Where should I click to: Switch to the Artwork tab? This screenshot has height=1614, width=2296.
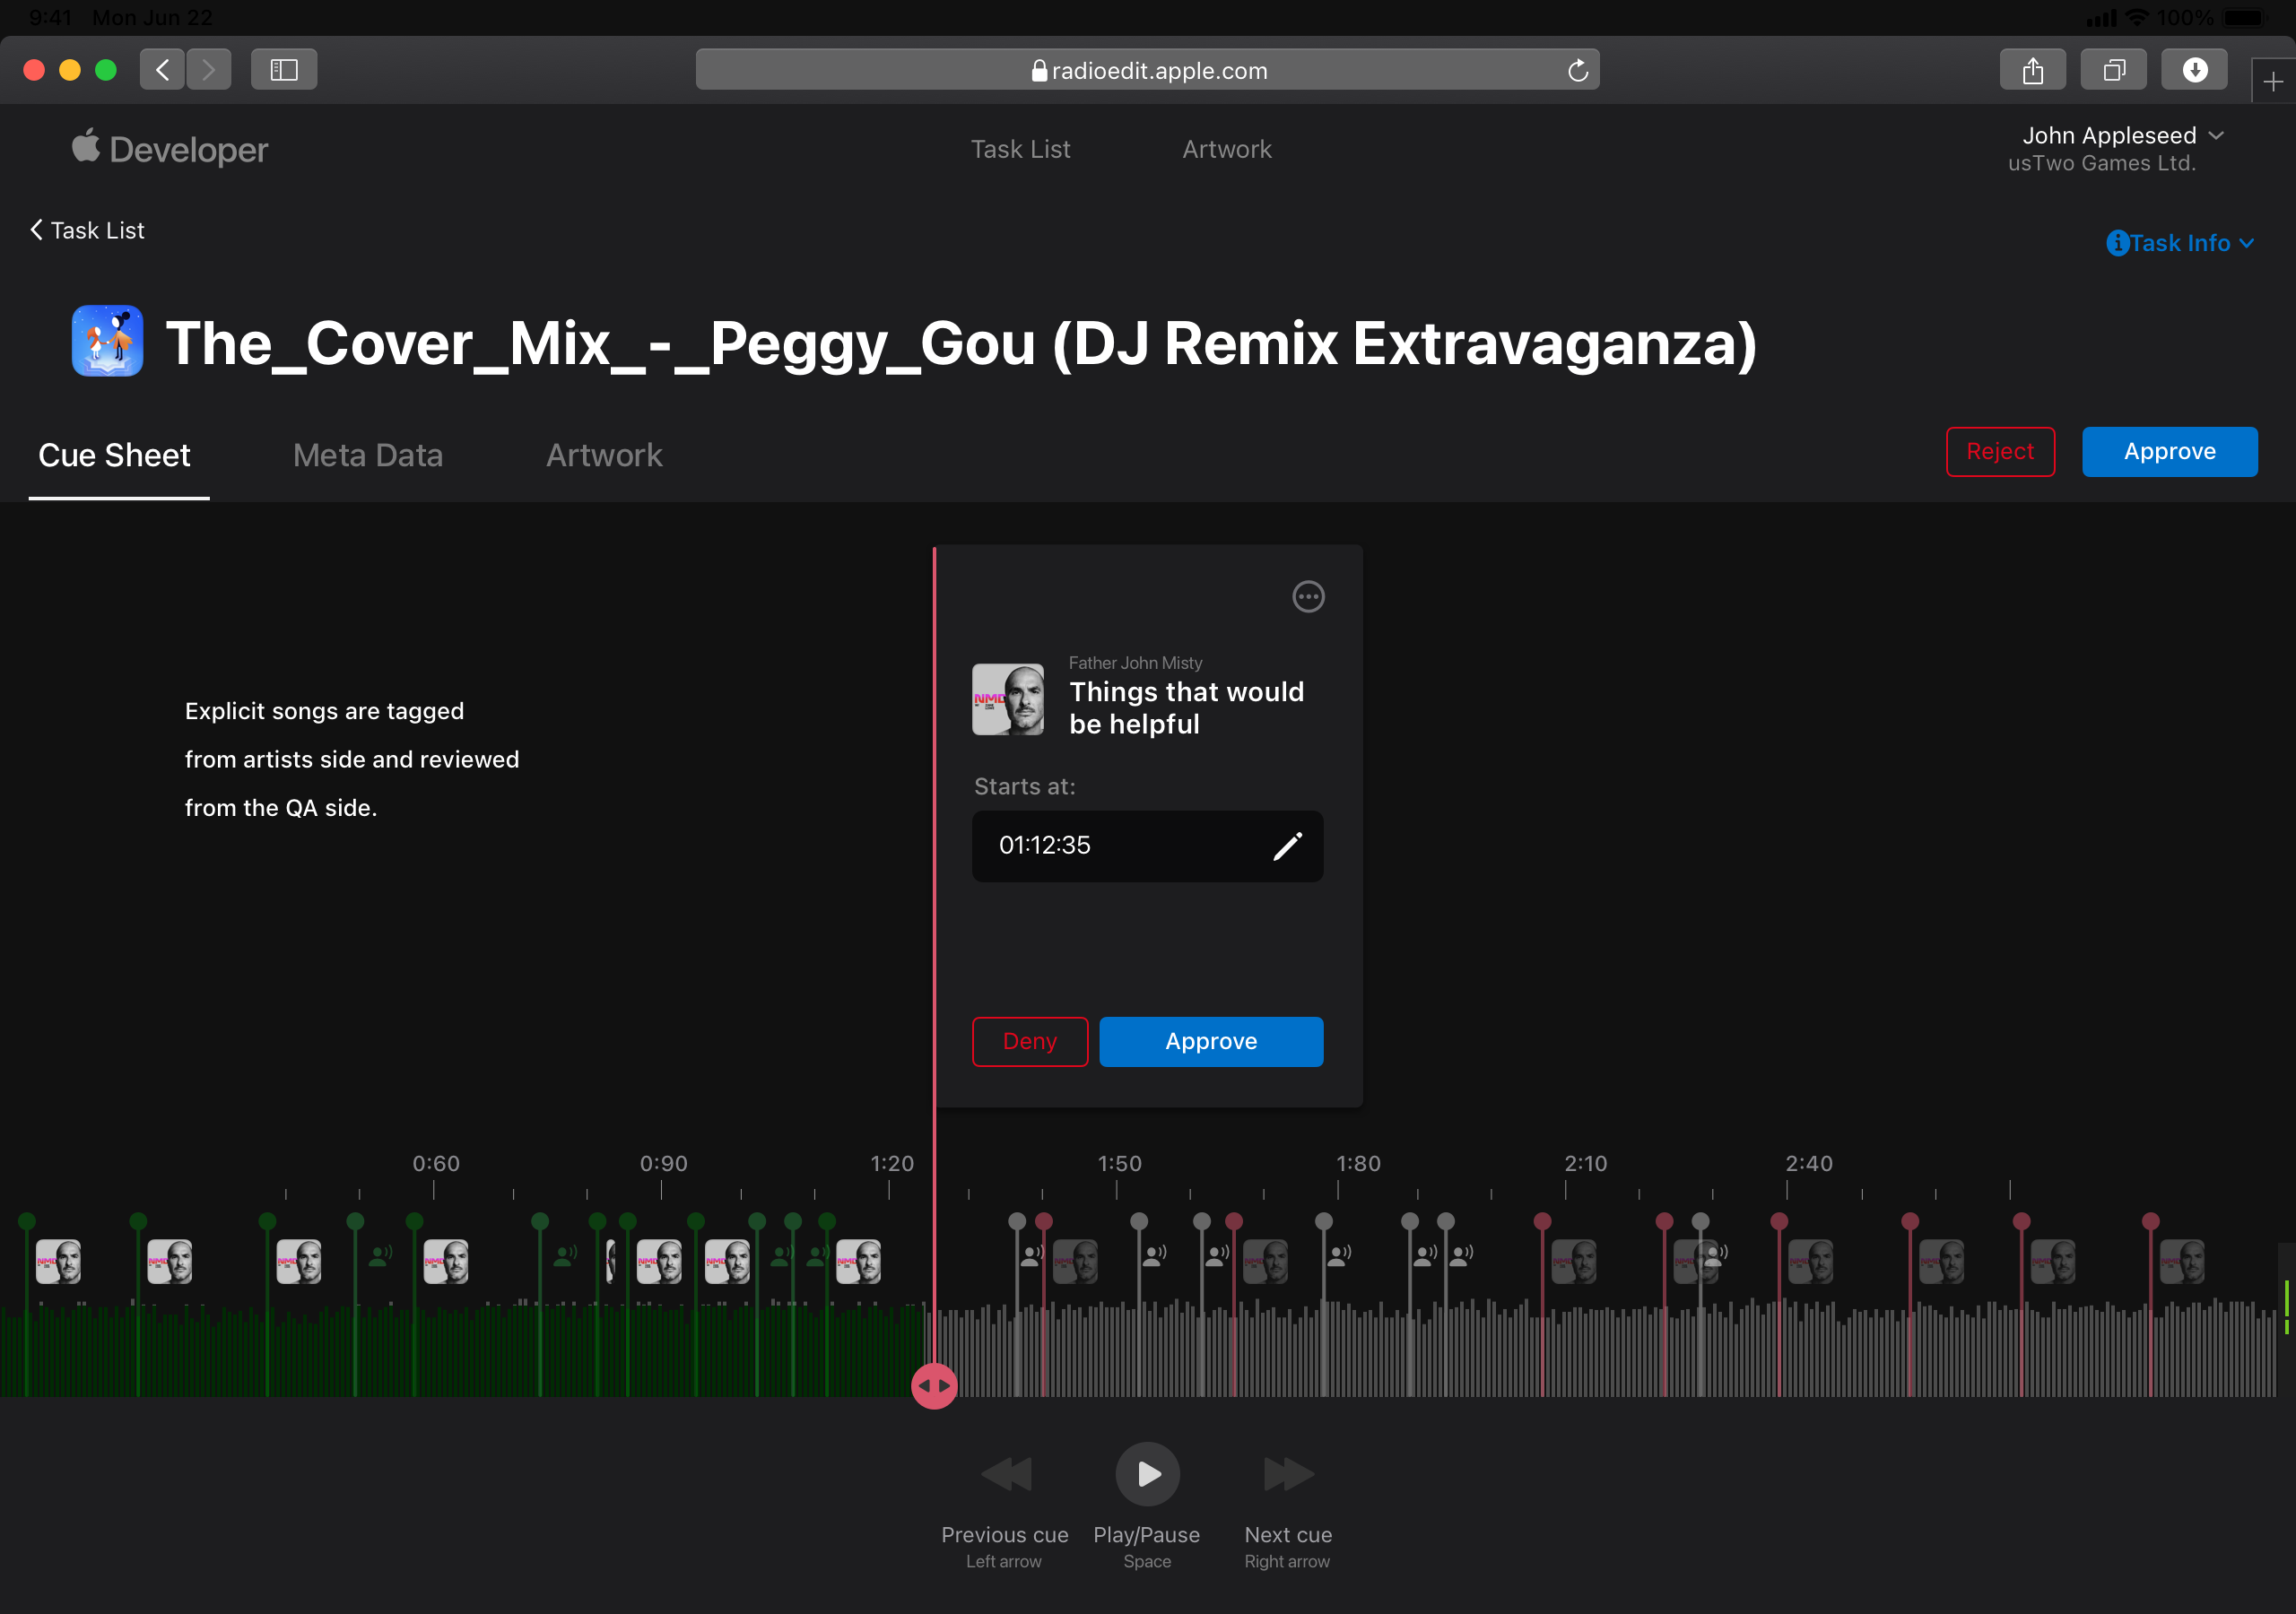604,455
